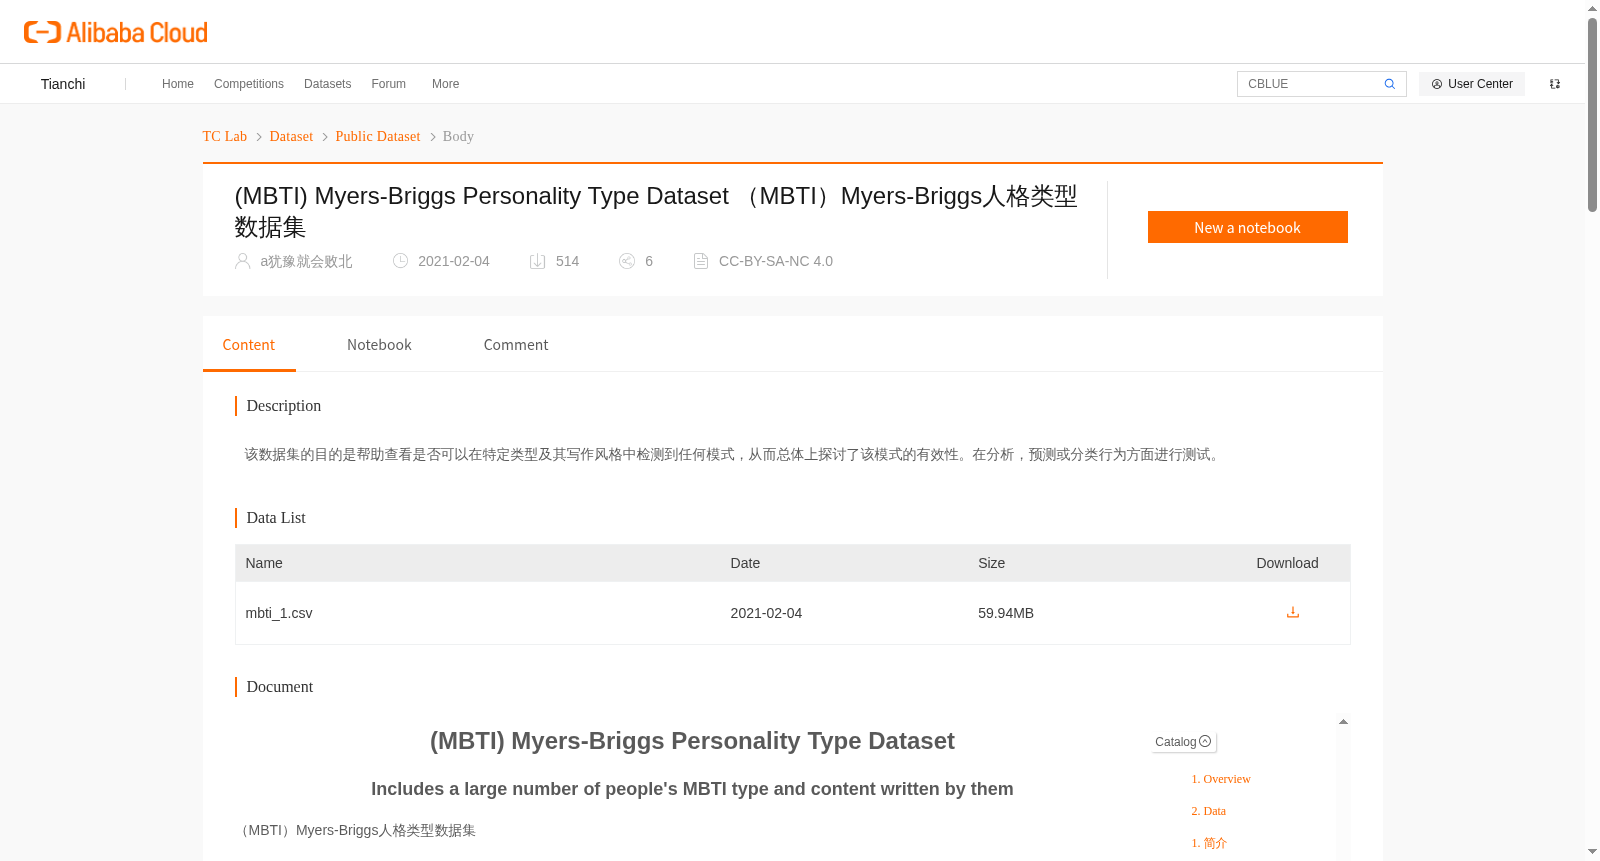This screenshot has width=1600, height=861.
Task: Click the 59.94MB size cell
Action: [1006, 613]
